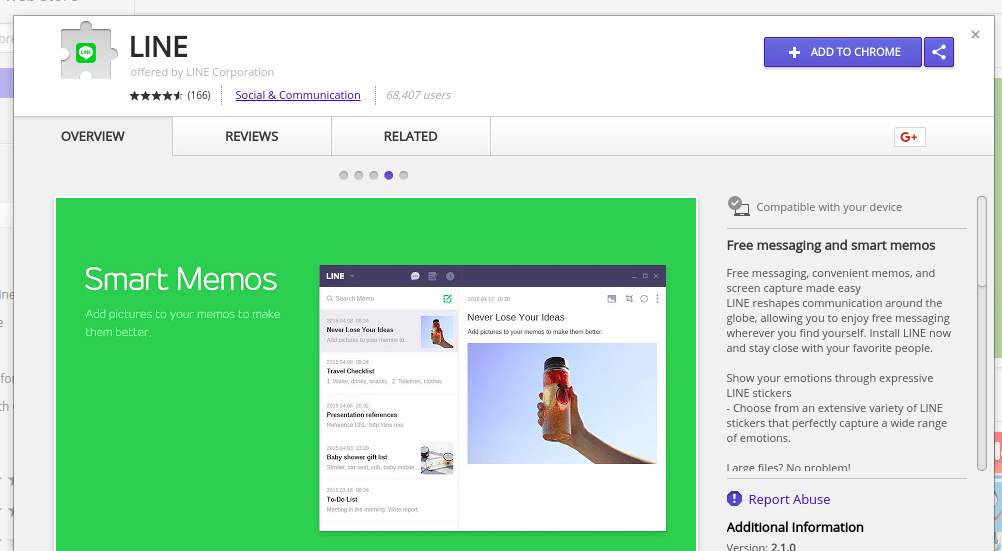Click the memo icon in LINE screenshot header
Image resolution: width=1002 pixels, height=551 pixels.
[433, 276]
